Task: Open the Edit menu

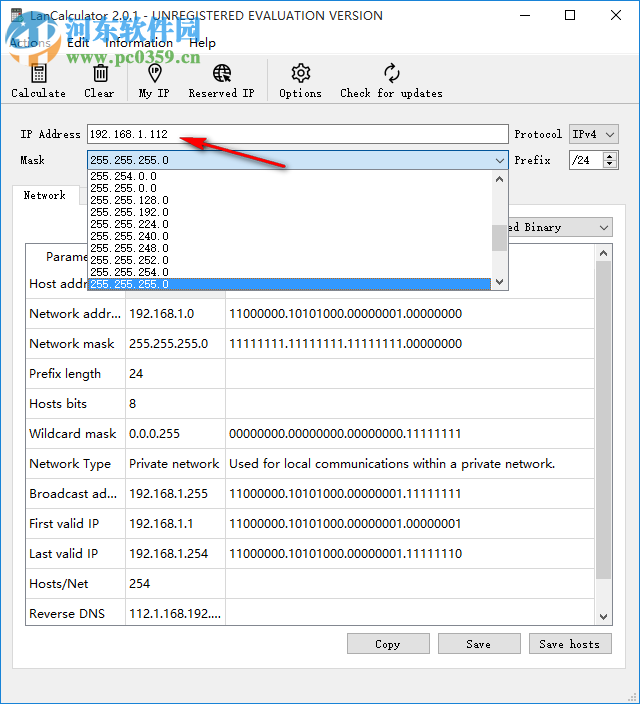Action: [x=78, y=43]
